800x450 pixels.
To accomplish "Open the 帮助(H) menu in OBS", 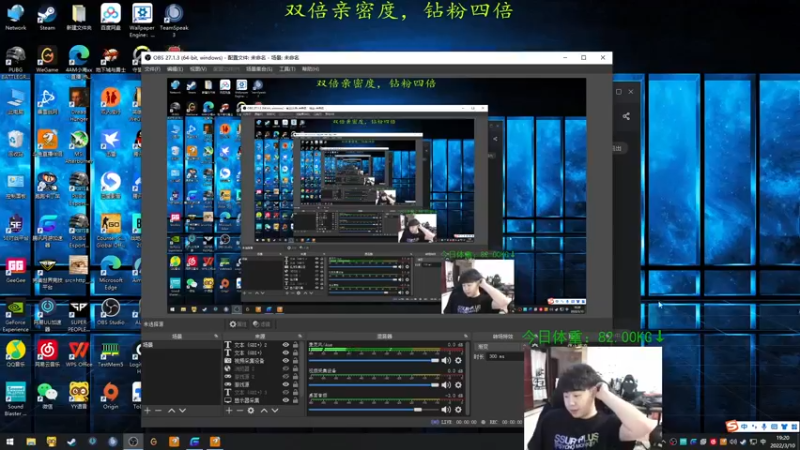I will tap(310, 69).
